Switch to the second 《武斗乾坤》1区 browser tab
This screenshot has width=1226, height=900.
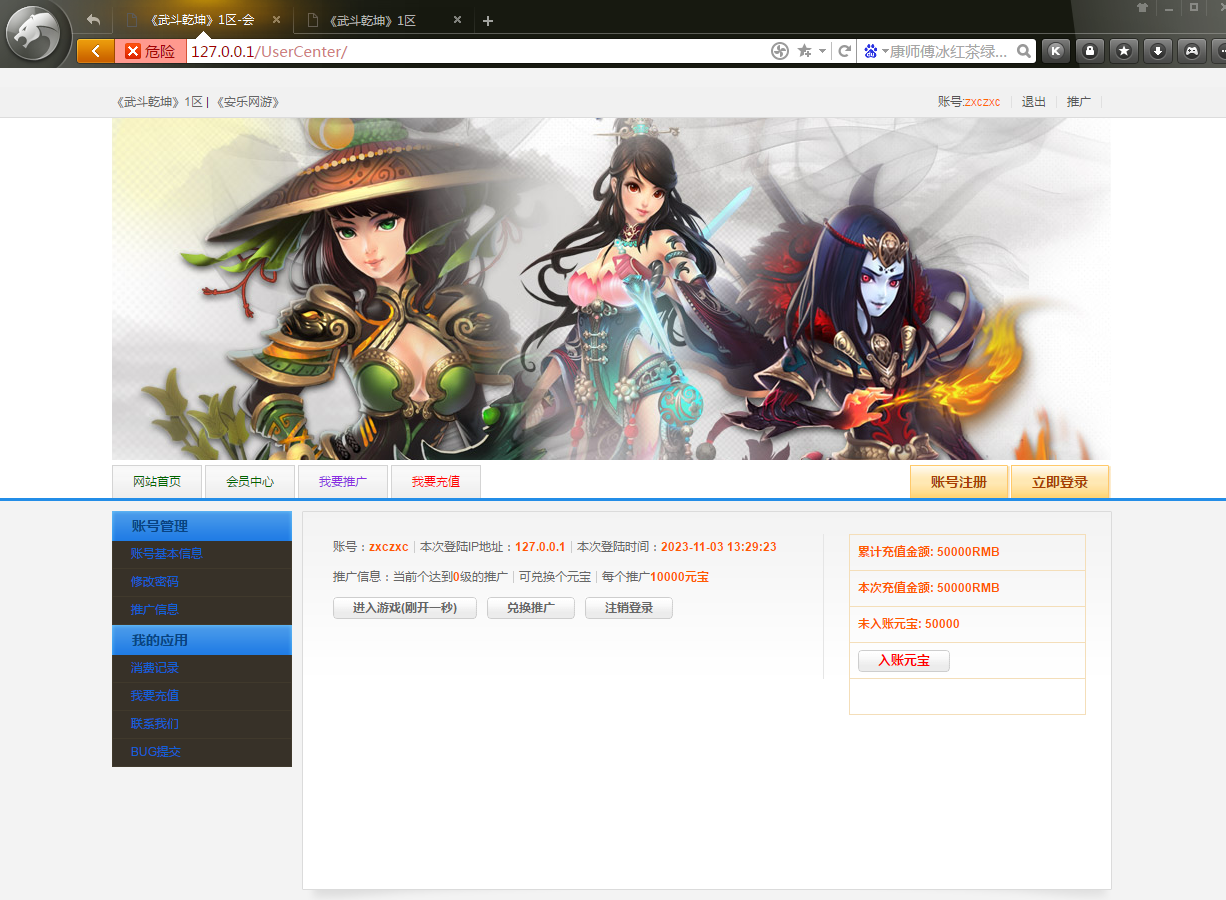pos(383,20)
